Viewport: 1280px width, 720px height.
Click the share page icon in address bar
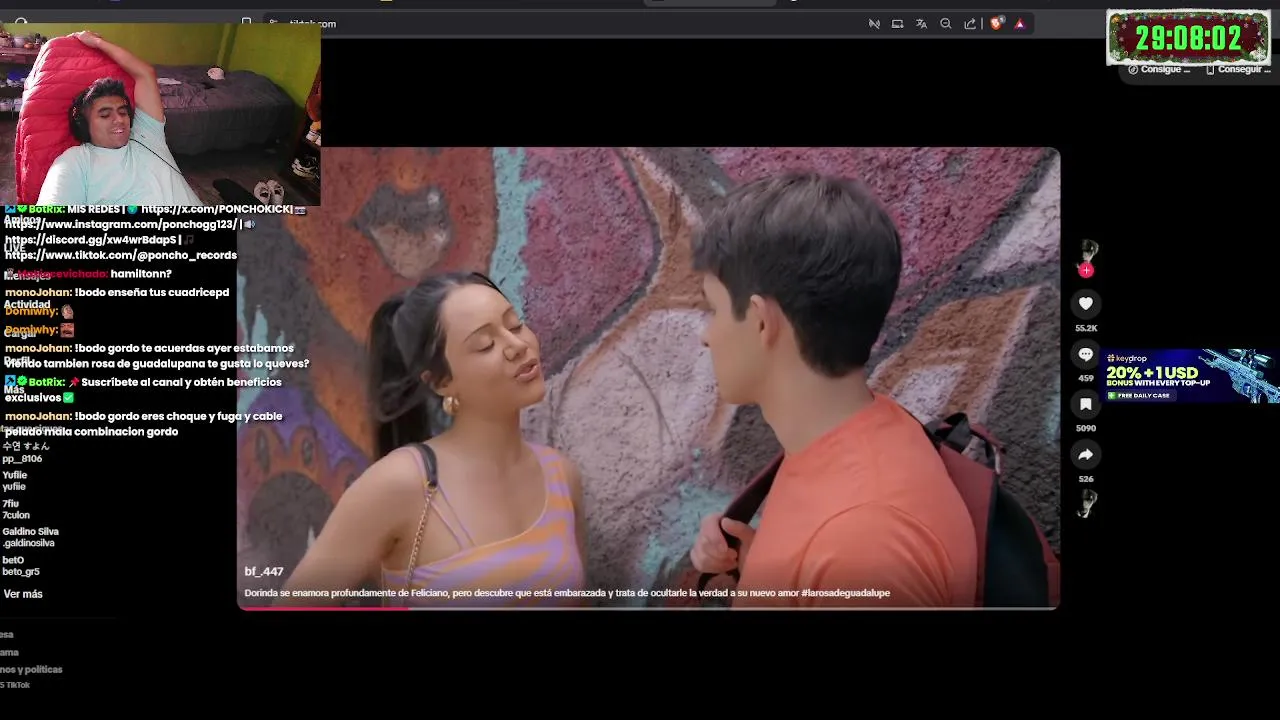coord(970,23)
